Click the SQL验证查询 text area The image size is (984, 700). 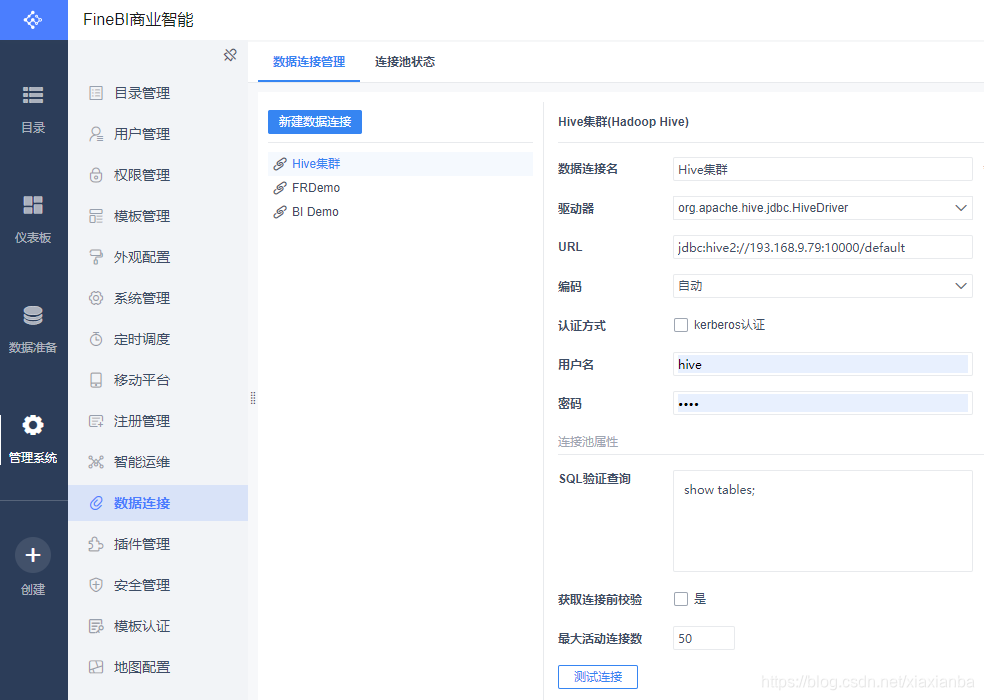tap(823, 521)
